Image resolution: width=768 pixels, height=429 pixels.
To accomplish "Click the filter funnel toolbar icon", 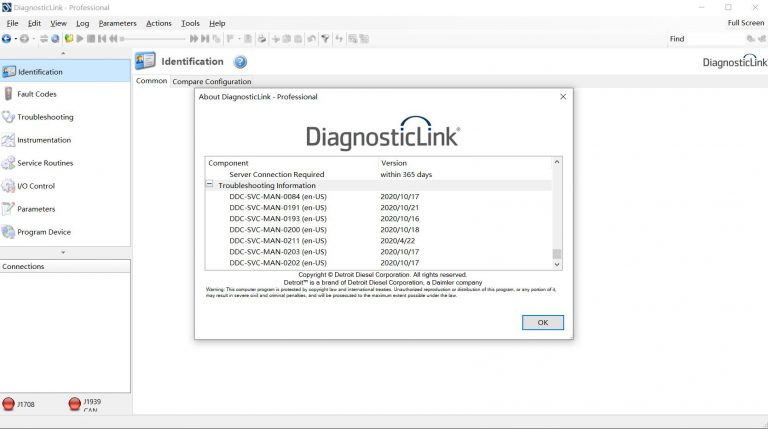I will (325, 39).
